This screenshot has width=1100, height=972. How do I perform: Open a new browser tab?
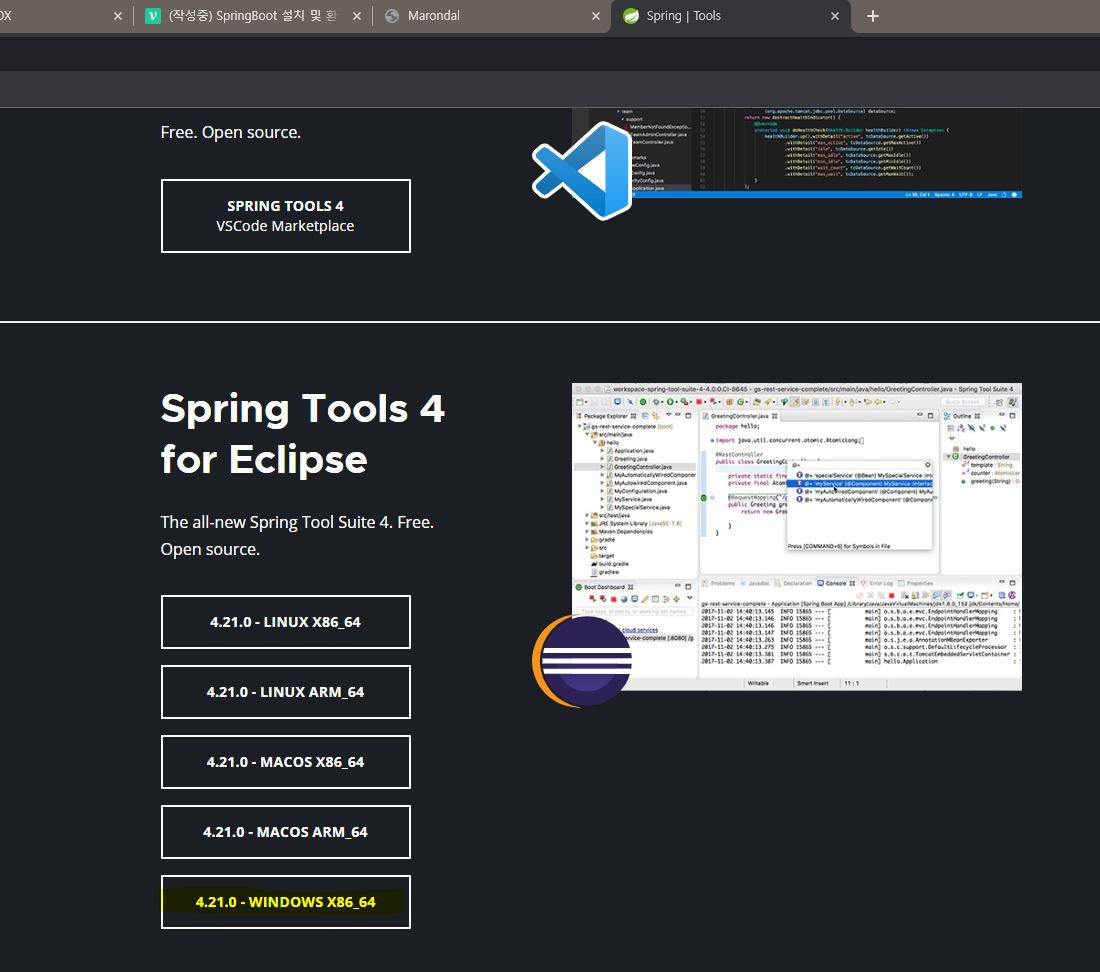(x=873, y=16)
